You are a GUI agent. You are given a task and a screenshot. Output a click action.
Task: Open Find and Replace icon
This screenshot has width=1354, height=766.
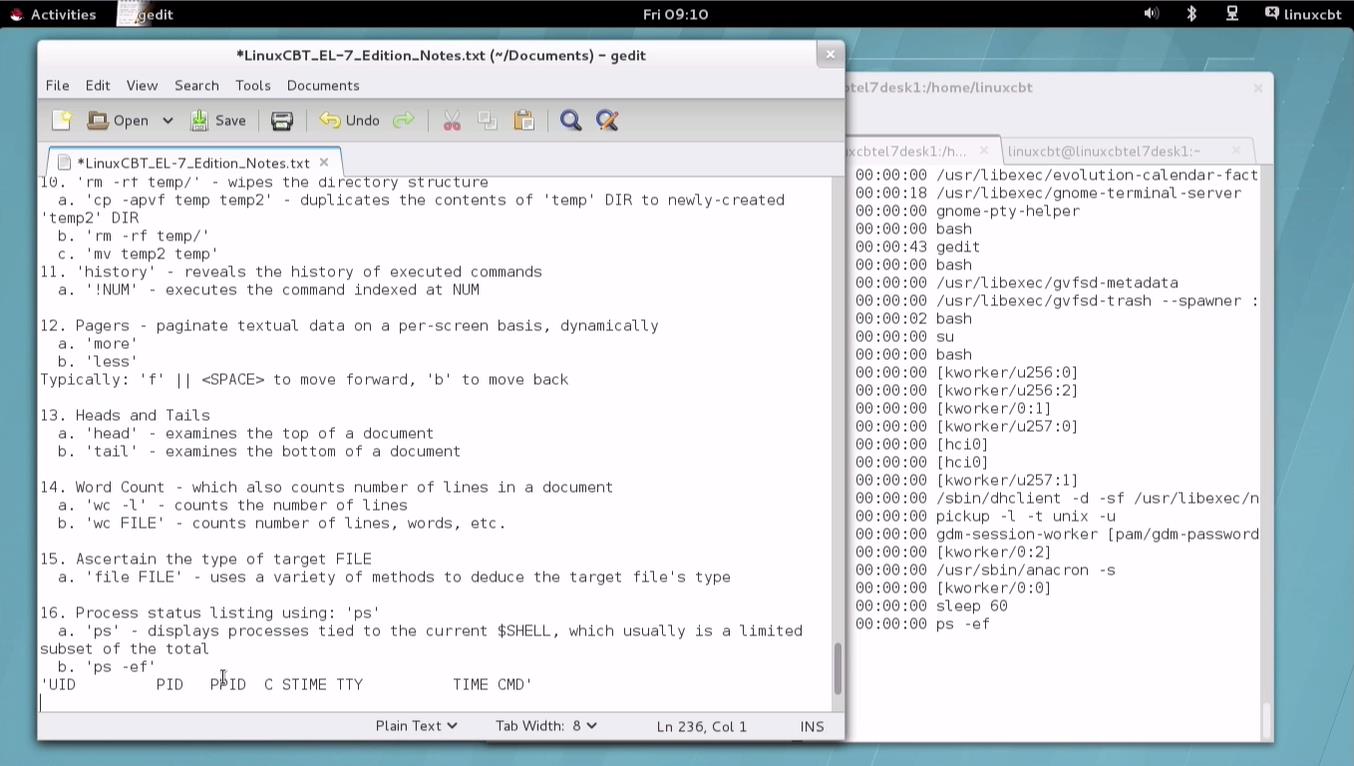(x=607, y=120)
